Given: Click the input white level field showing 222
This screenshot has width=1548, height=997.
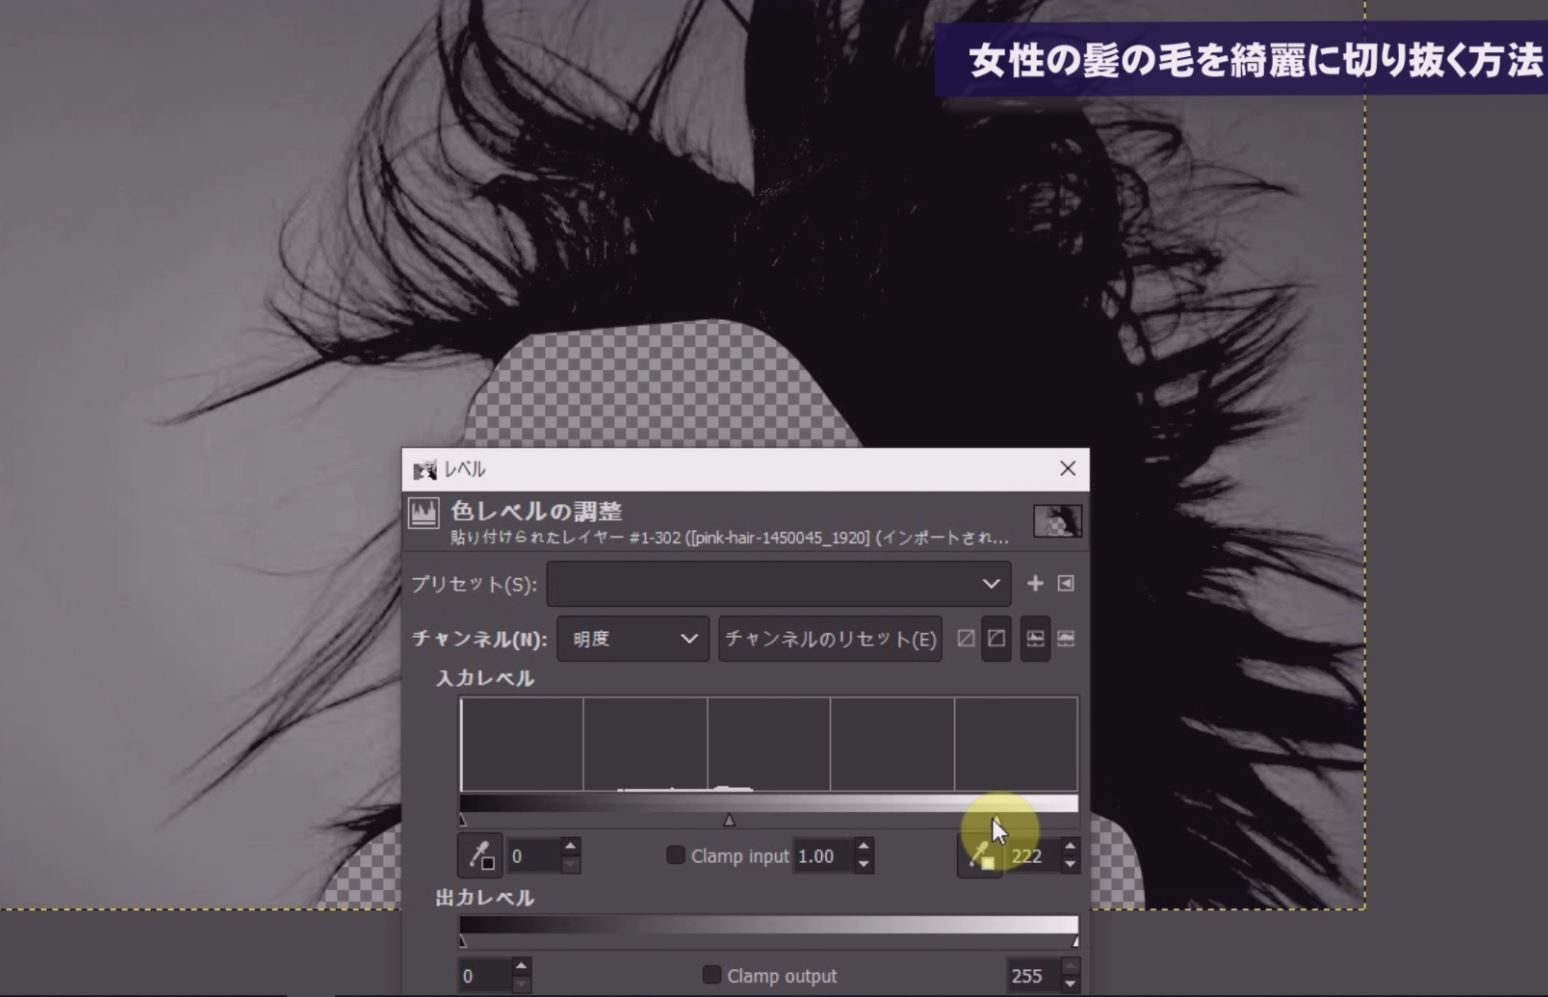Looking at the screenshot, I should [1030, 856].
